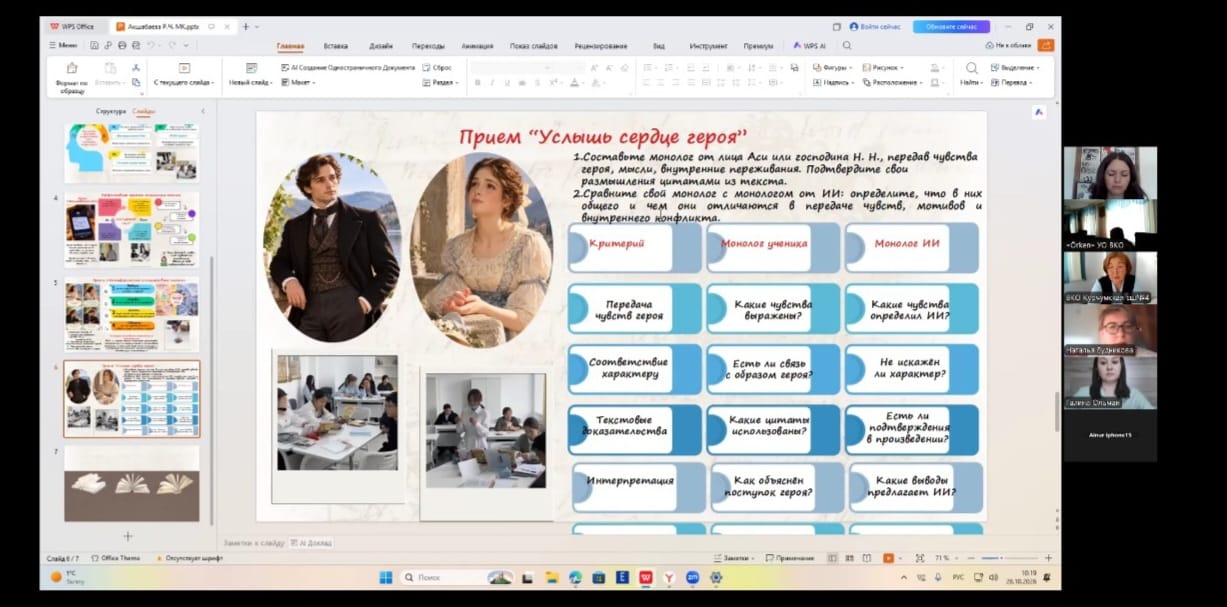The width and height of the screenshot is (1227, 607).
Task: Click the Не в облаке cloud status button
Action: pos(1008,45)
